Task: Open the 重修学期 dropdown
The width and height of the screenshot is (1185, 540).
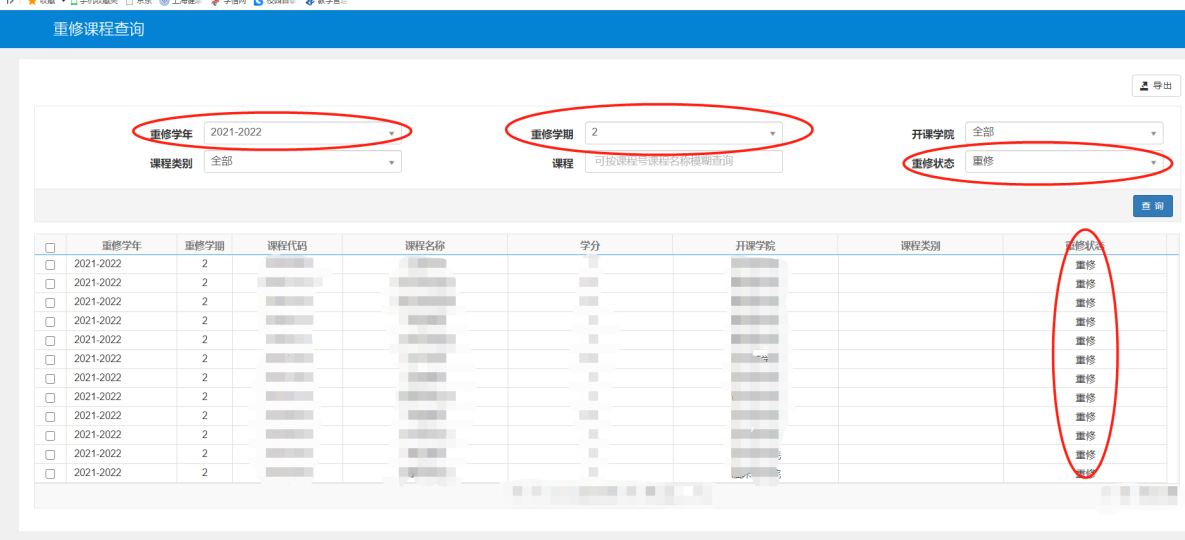Action: 683,133
